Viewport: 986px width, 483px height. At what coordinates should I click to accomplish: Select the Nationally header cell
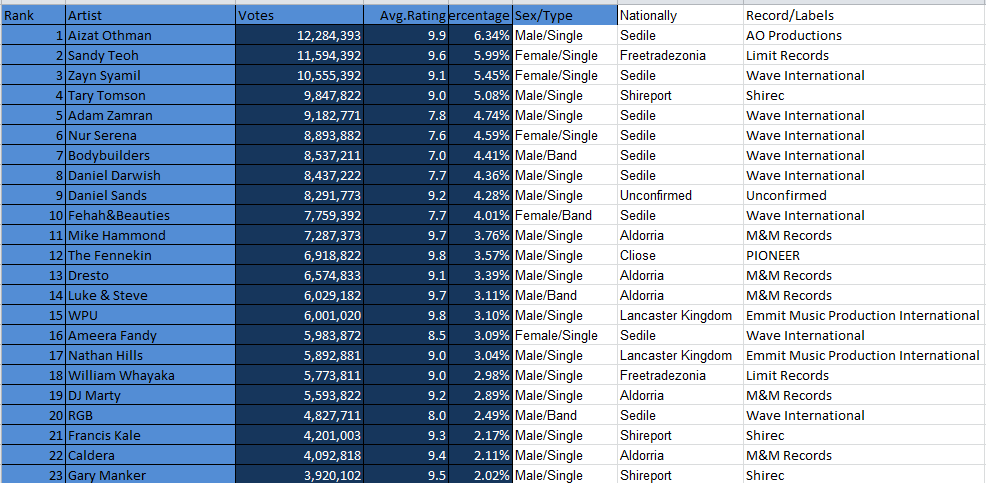point(680,15)
